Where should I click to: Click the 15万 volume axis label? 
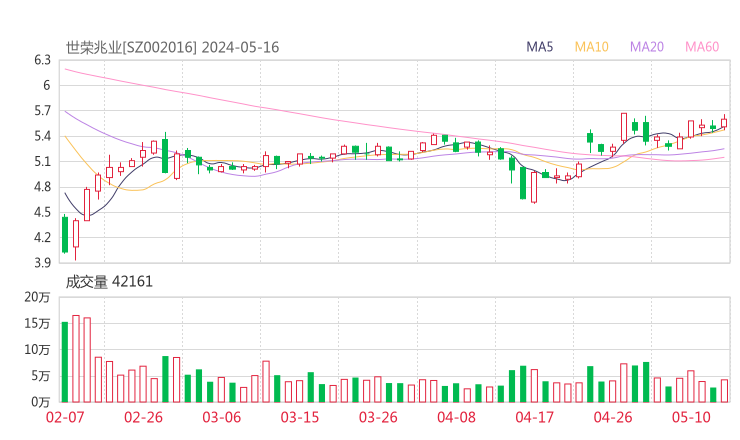click(x=37, y=323)
